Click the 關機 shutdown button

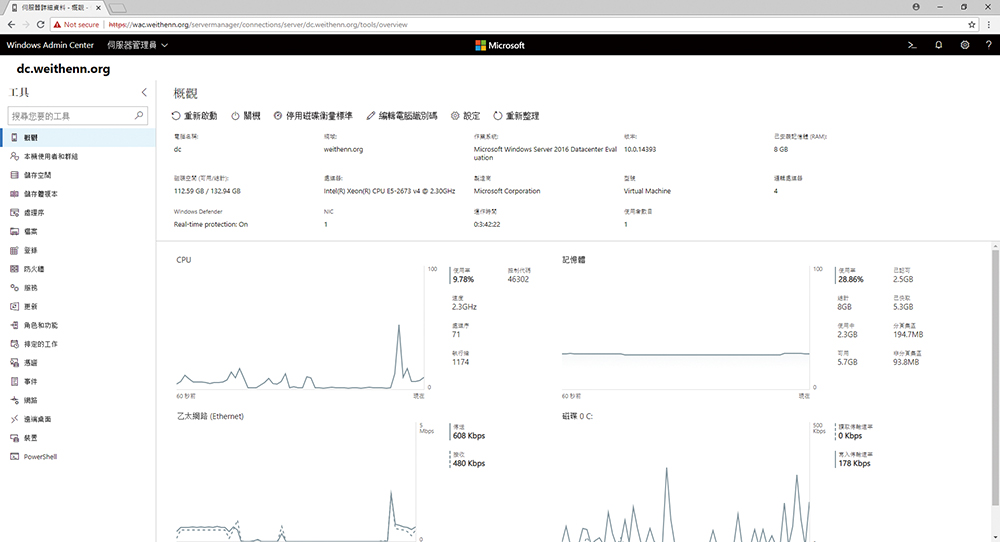[x=246, y=116]
